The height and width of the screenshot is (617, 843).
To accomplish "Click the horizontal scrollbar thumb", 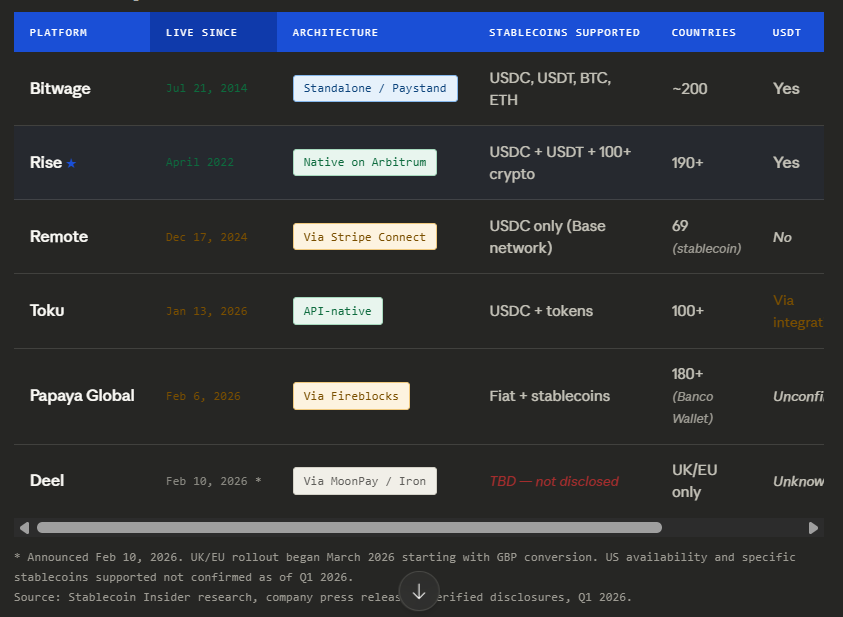I will pyautogui.click(x=349, y=527).
